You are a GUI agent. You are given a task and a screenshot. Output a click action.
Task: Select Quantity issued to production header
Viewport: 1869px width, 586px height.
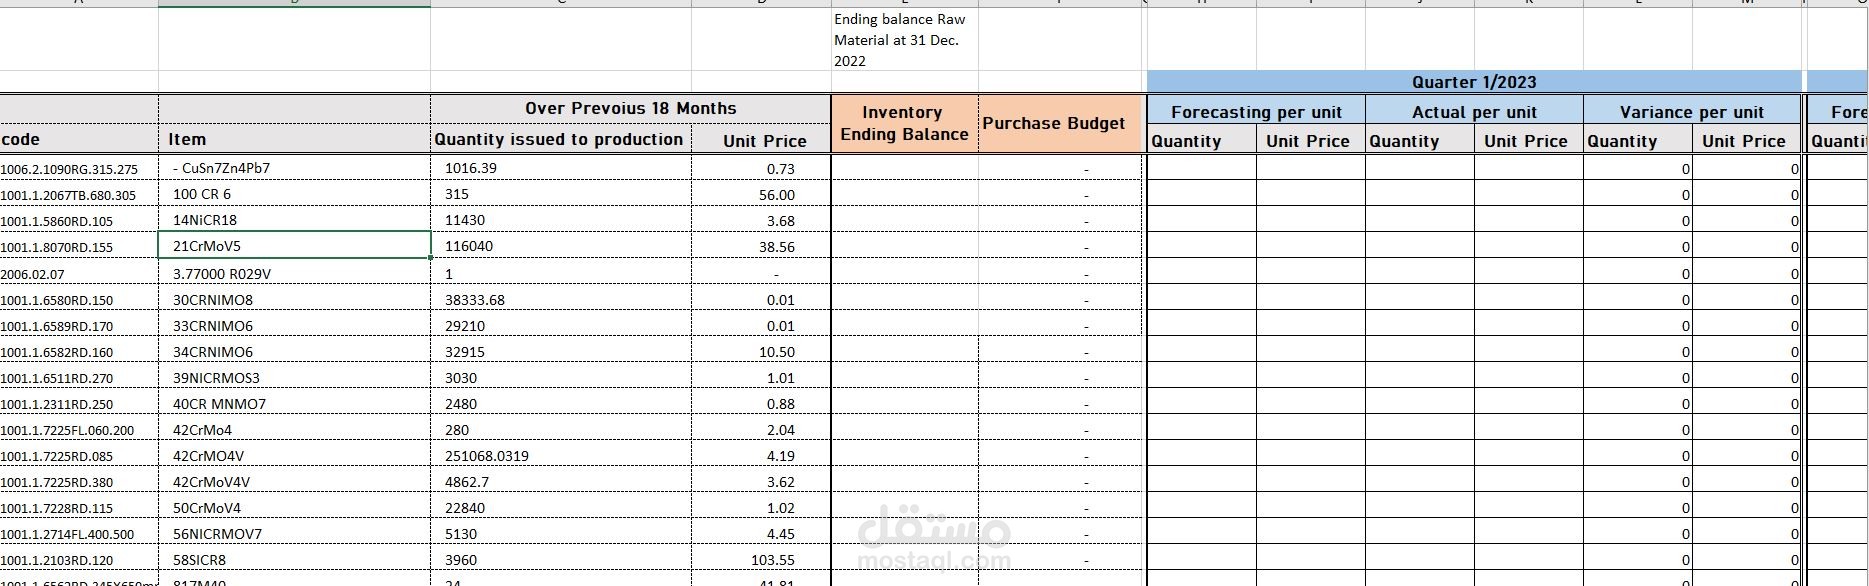[561, 139]
